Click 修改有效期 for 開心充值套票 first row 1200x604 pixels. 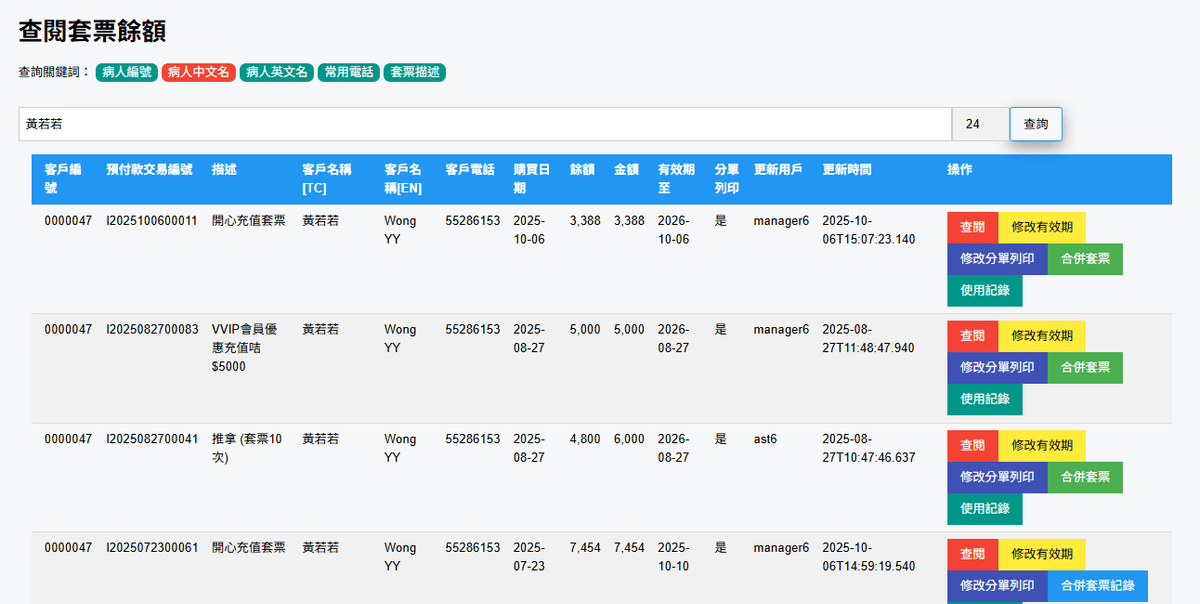(1041, 227)
